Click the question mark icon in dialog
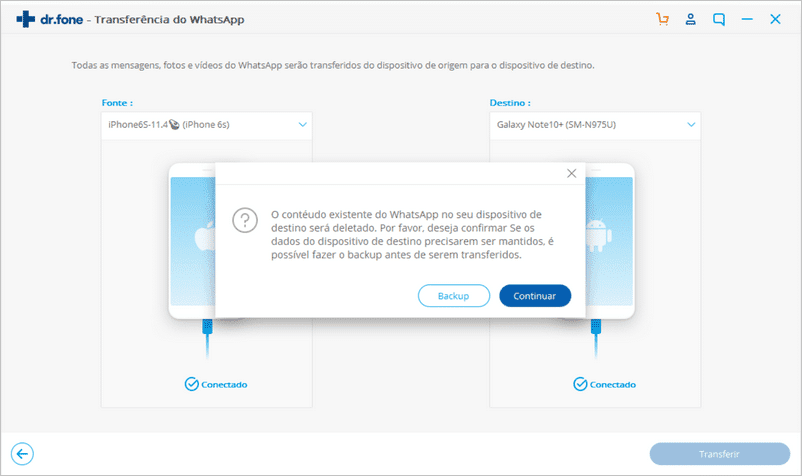Viewport: 802px width, 476px height. pyautogui.click(x=245, y=221)
